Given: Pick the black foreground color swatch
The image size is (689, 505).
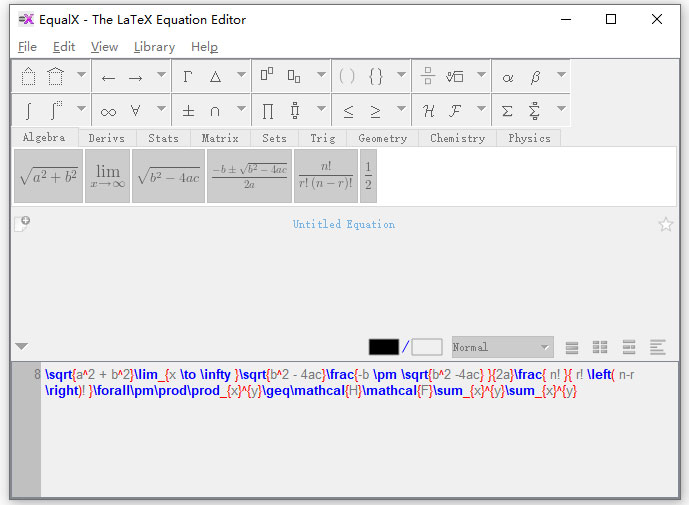Looking at the screenshot, I should (384, 347).
